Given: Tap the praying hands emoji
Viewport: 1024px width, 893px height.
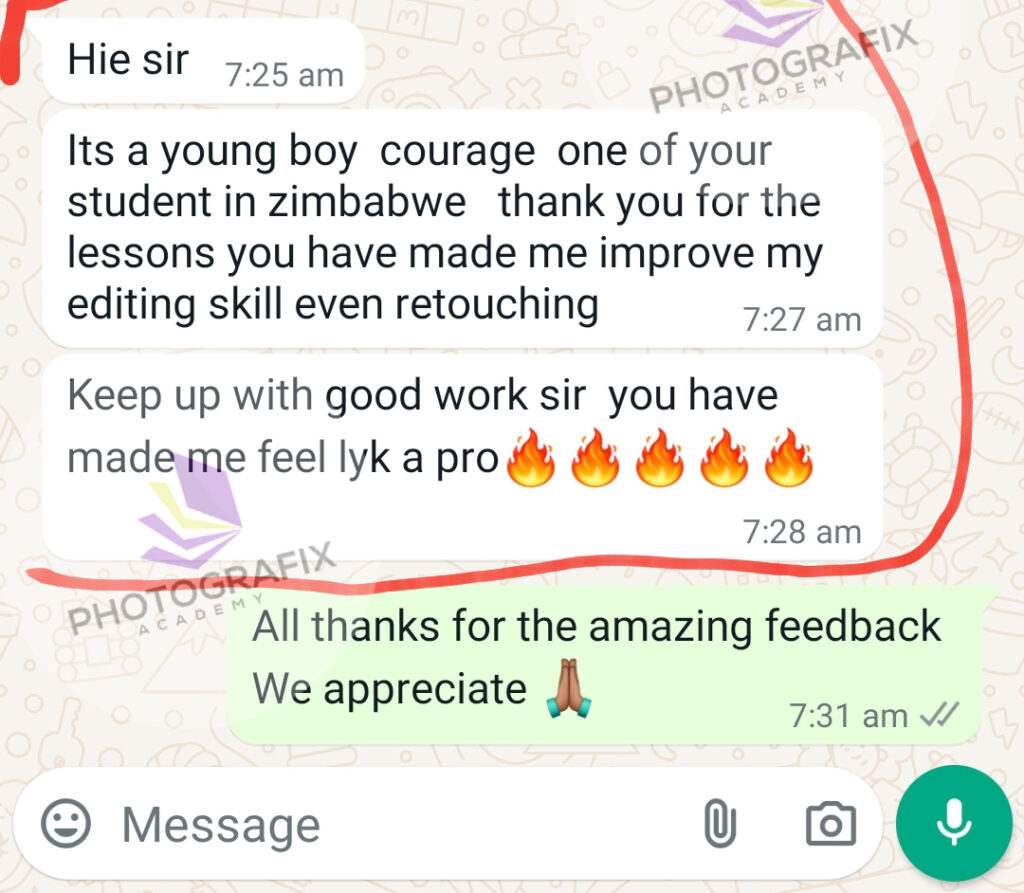Looking at the screenshot, I should point(569,689).
